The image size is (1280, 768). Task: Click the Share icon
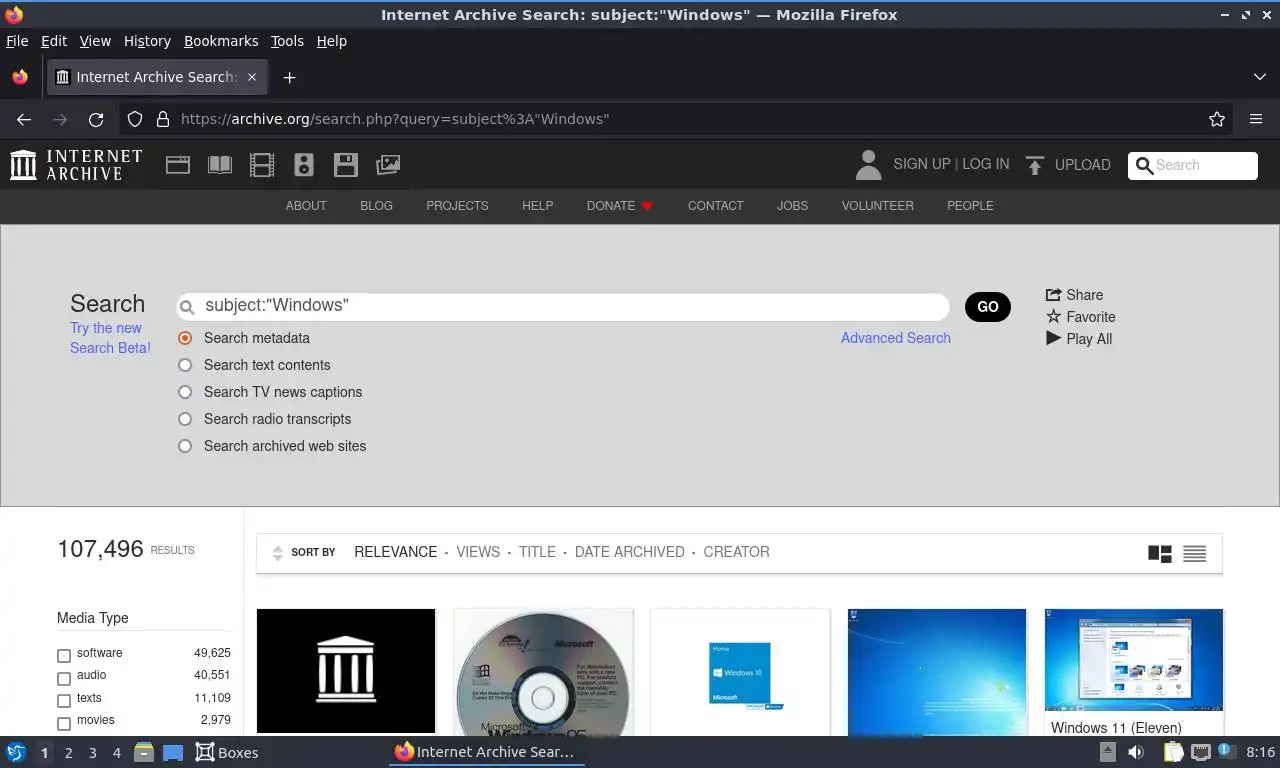(1053, 295)
